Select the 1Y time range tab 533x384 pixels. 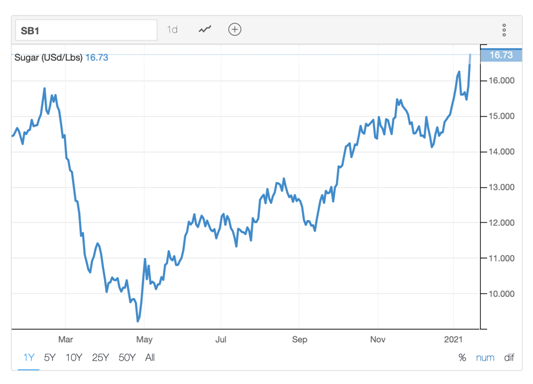point(29,357)
